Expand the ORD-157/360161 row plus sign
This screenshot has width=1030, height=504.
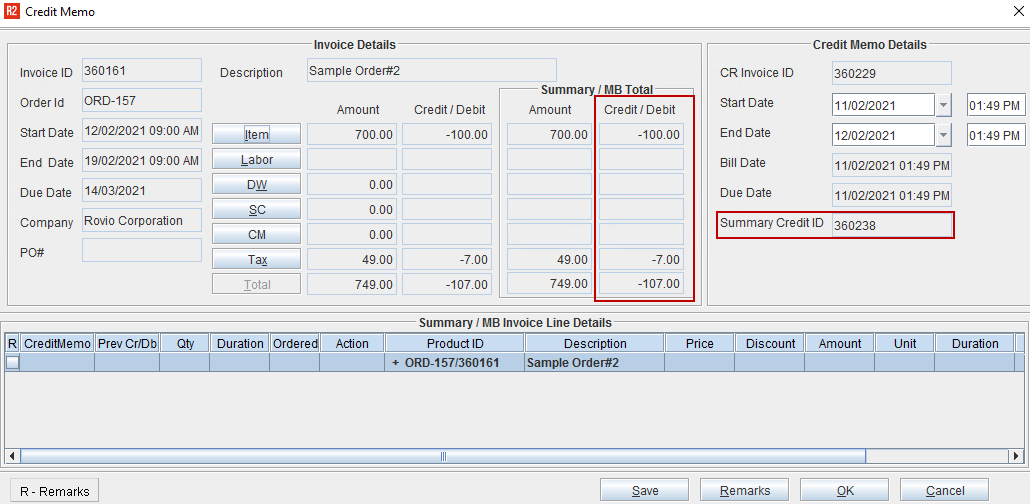tap(395, 363)
